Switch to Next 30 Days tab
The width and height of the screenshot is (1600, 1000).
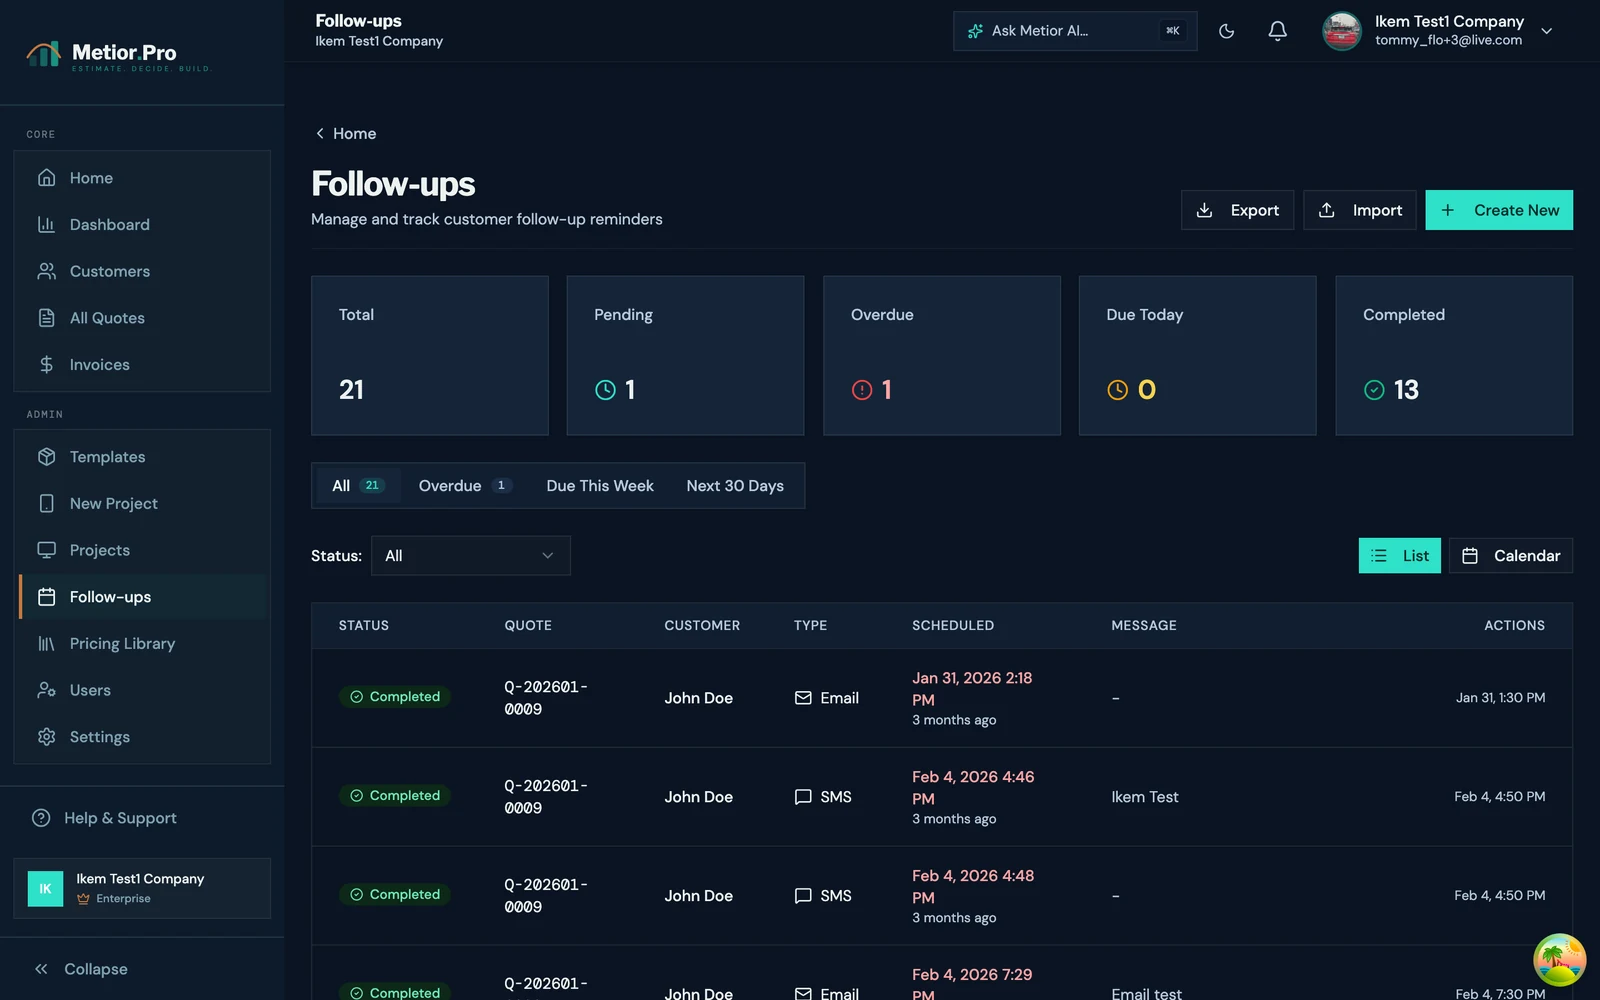pyautogui.click(x=735, y=486)
